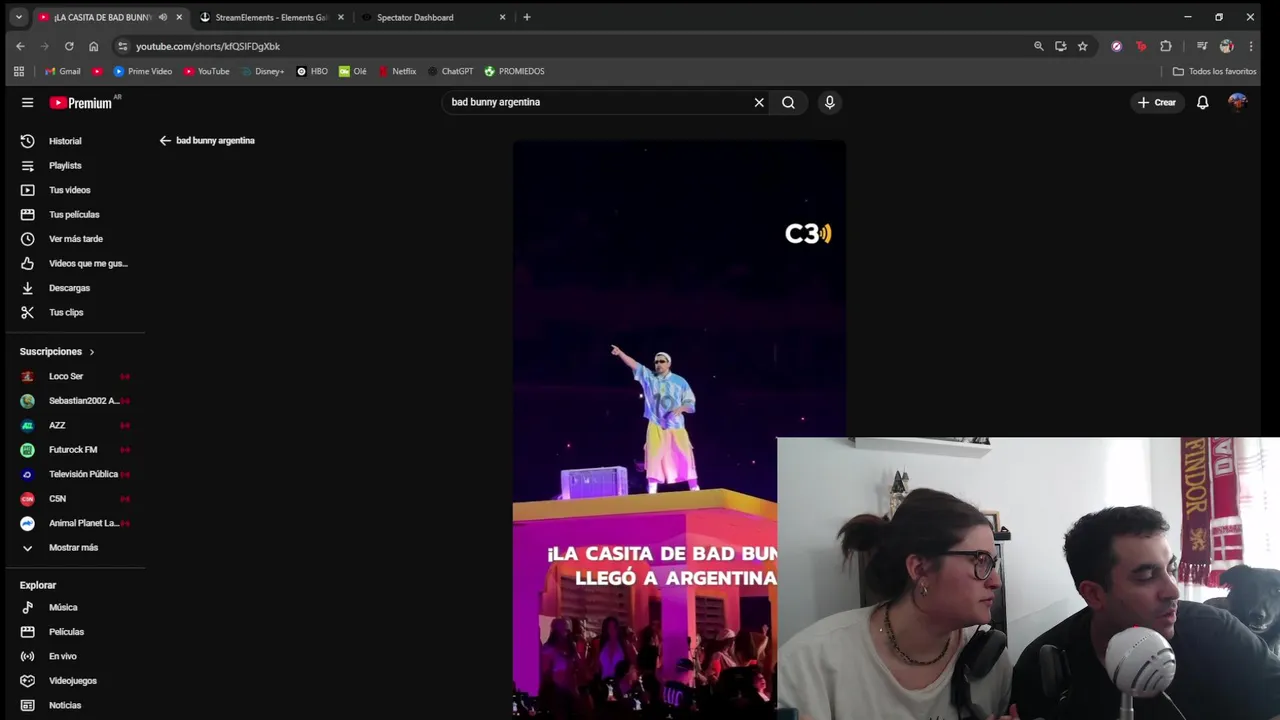Open the Gmail bookmark
The width and height of the screenshot is (1280, 720).
(62, 71)
